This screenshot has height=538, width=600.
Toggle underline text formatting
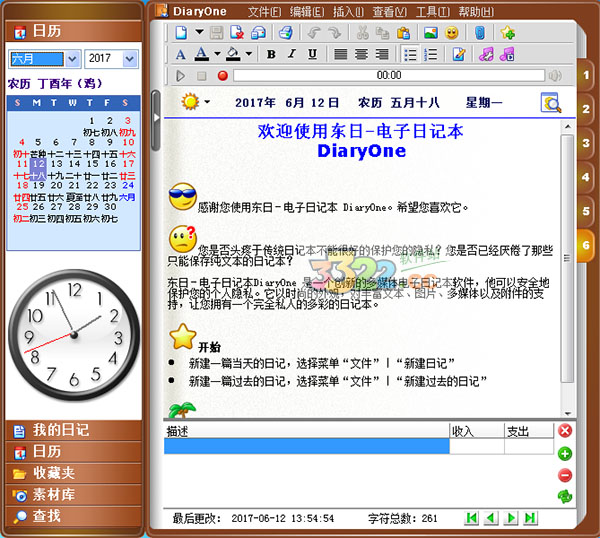[310, 54]
